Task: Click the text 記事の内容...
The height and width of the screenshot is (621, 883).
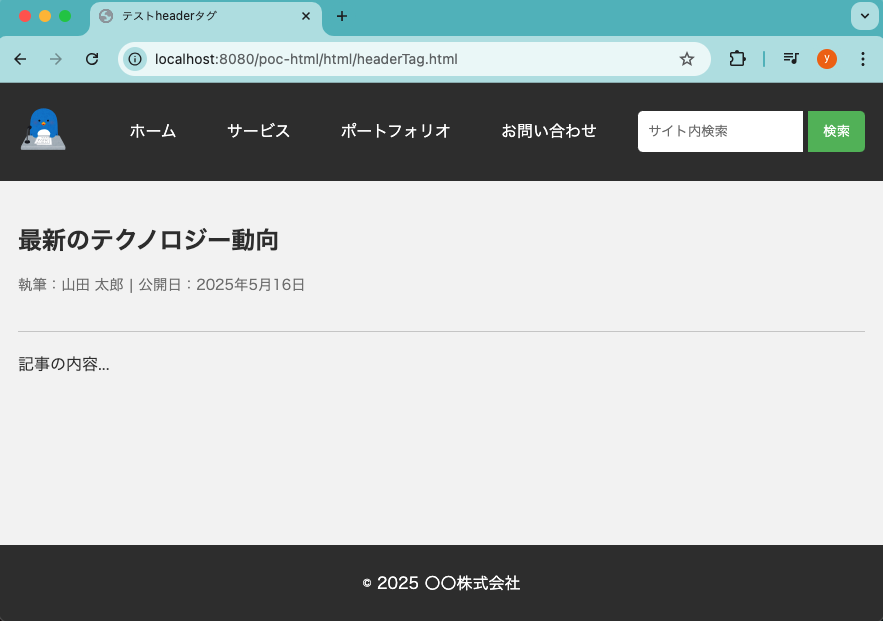Action: coord(64,364)
